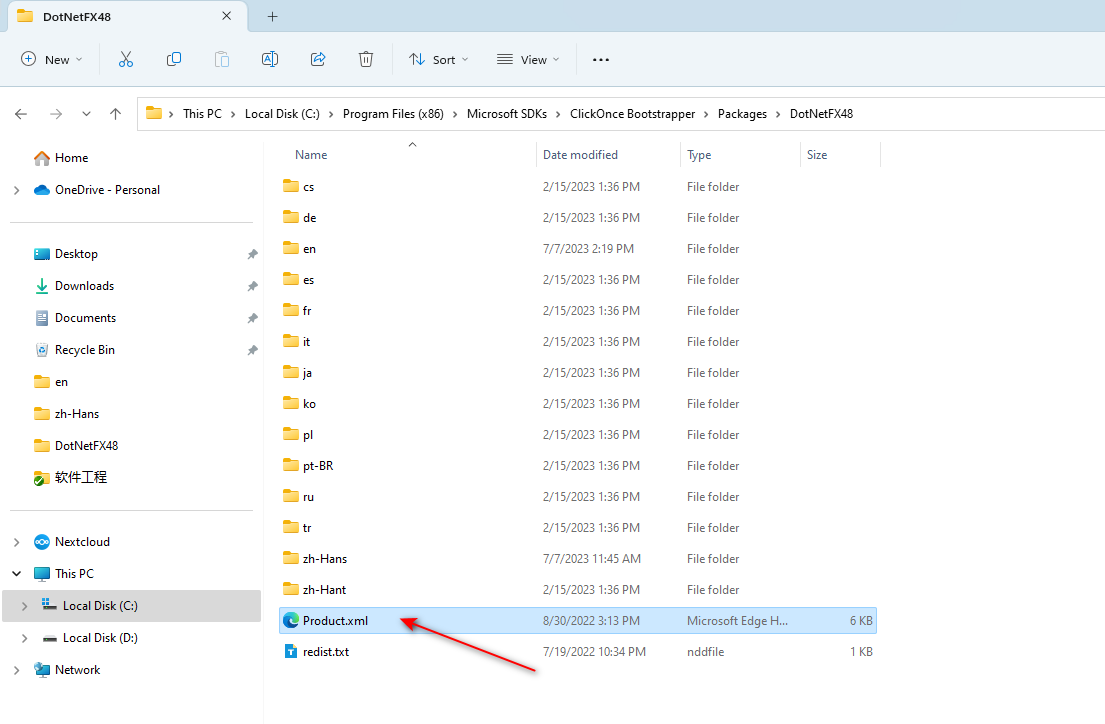Select the de folder icon
1105x724 pixels.
click(x=290, y=217)
